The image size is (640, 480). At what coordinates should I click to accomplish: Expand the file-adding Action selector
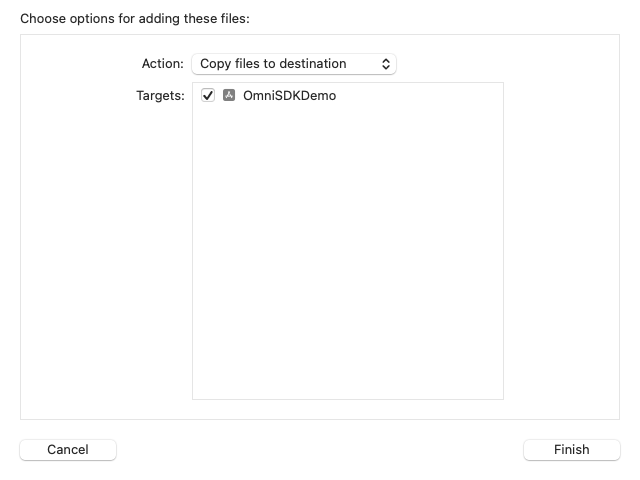(x=294, y=64)
